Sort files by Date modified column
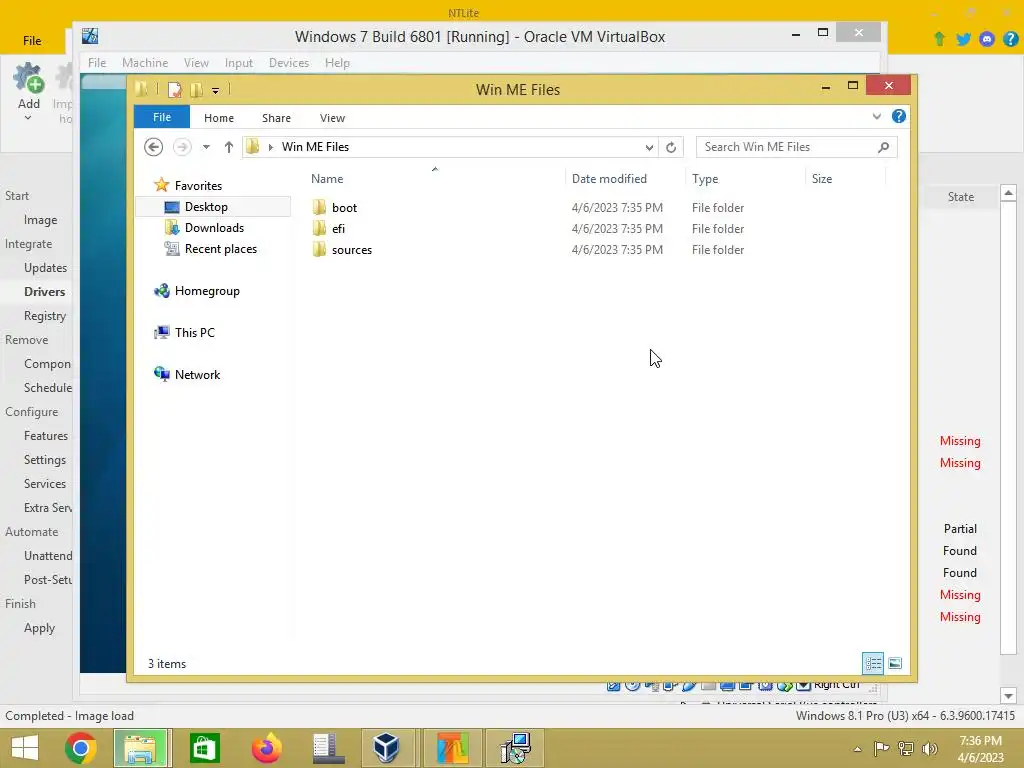The width and height of the screenshot is (1024, 768). point(609,178)
